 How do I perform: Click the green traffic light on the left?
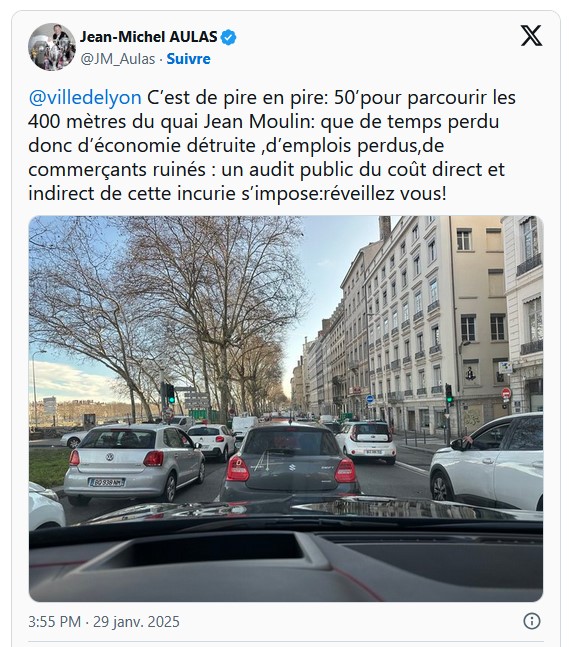[170, 399]
